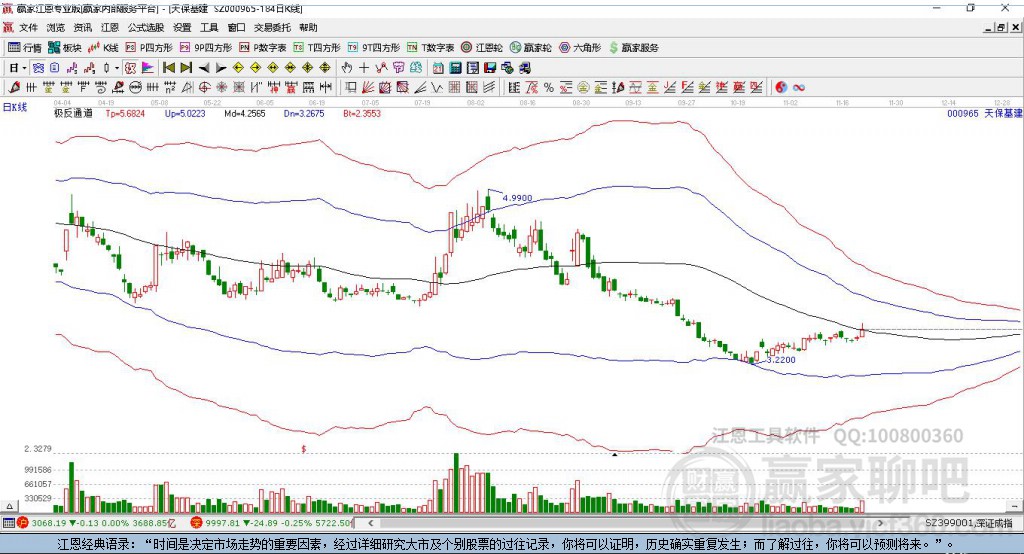Open the 公式选股 menu
Image resolution: width=1024 pixels, height=554 pixels.
[x=146, y=27]
